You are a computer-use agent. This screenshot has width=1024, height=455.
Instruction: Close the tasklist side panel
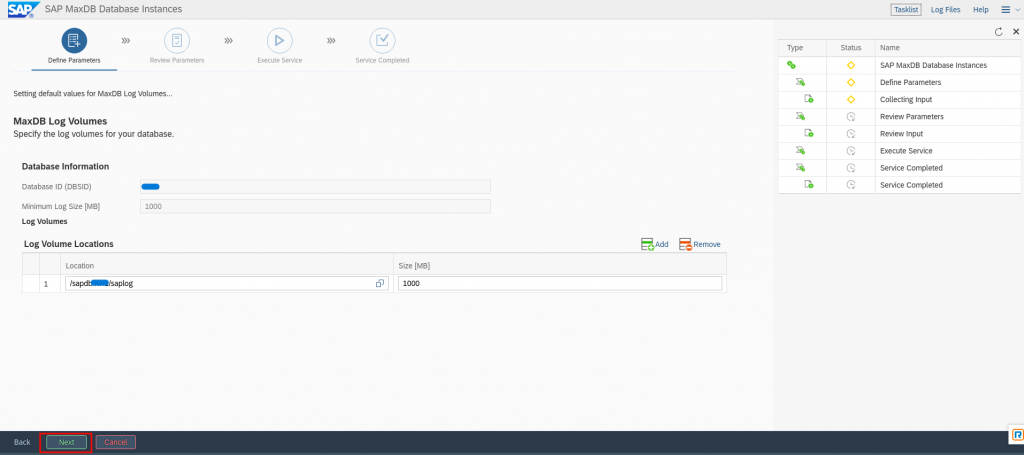click(x=1015, y=32)
